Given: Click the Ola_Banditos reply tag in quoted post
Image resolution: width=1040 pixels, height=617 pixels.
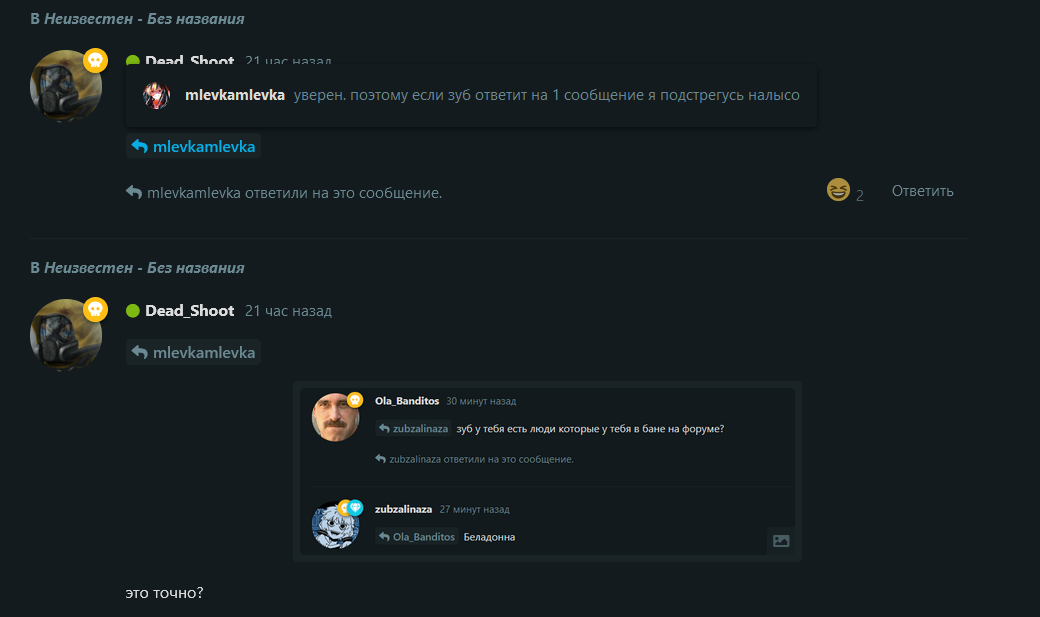Looking at the screenshot, I should coord(417,537).
